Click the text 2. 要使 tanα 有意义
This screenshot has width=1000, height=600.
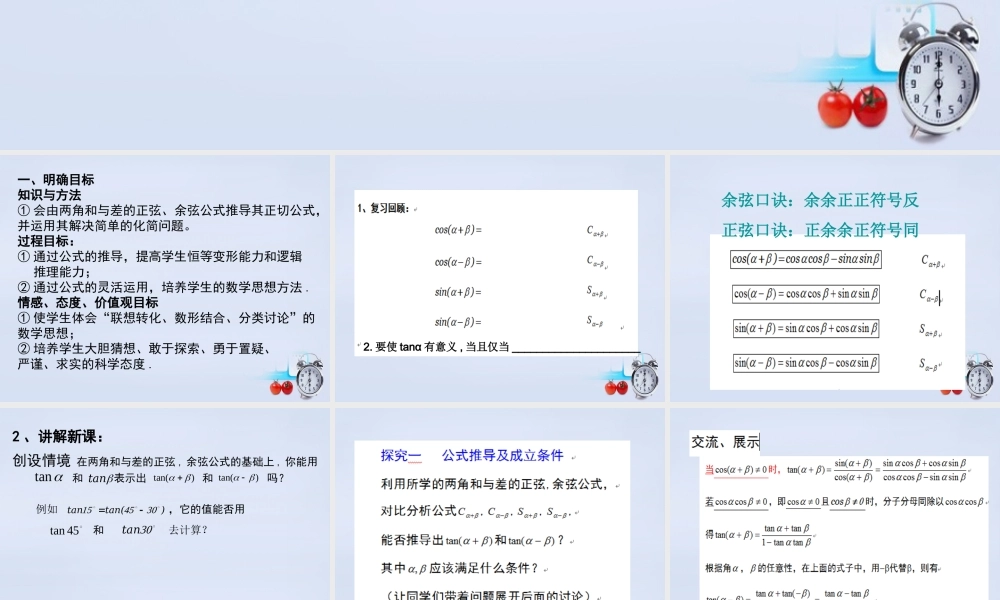(411, 347)
